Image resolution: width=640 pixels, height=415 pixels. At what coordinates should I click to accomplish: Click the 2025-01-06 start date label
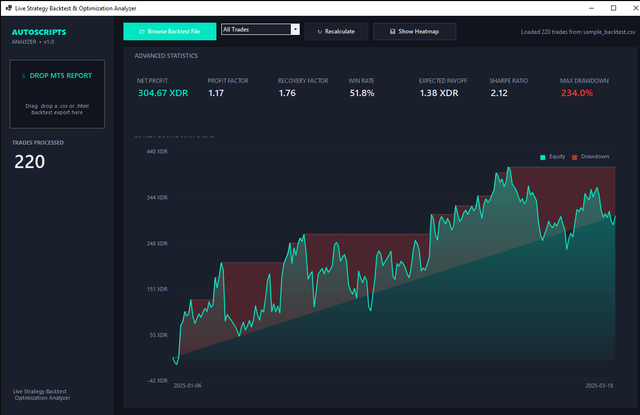[x=187, y=386]
